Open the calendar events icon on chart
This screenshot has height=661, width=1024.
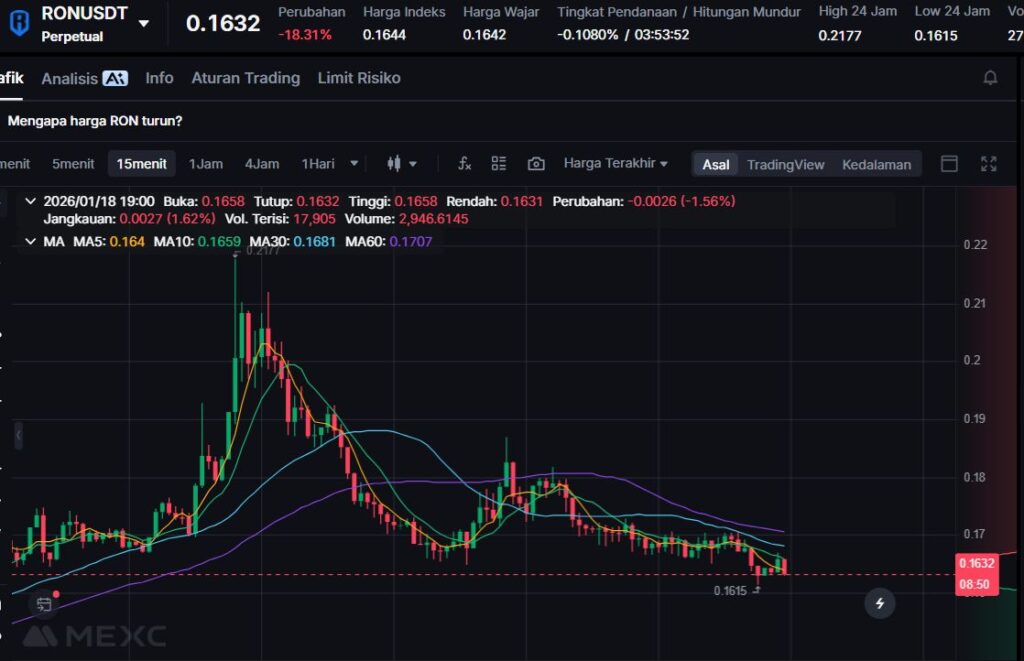[x=43, y=604]
